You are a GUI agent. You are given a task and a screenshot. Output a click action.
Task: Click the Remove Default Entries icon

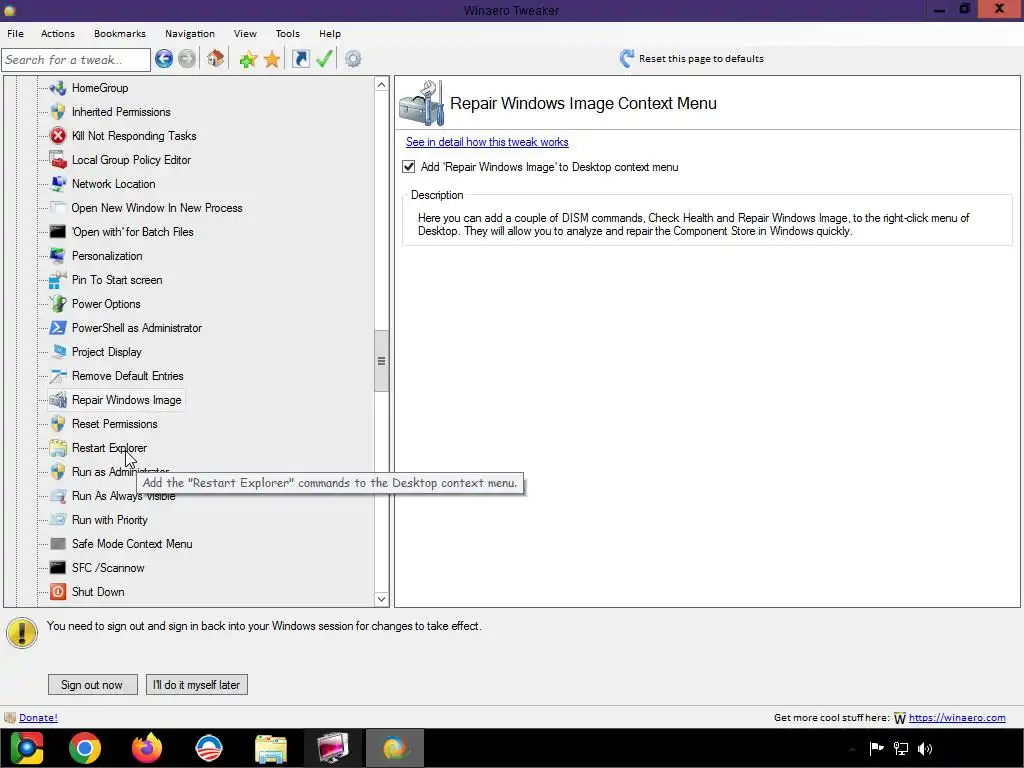click(58, 376)
